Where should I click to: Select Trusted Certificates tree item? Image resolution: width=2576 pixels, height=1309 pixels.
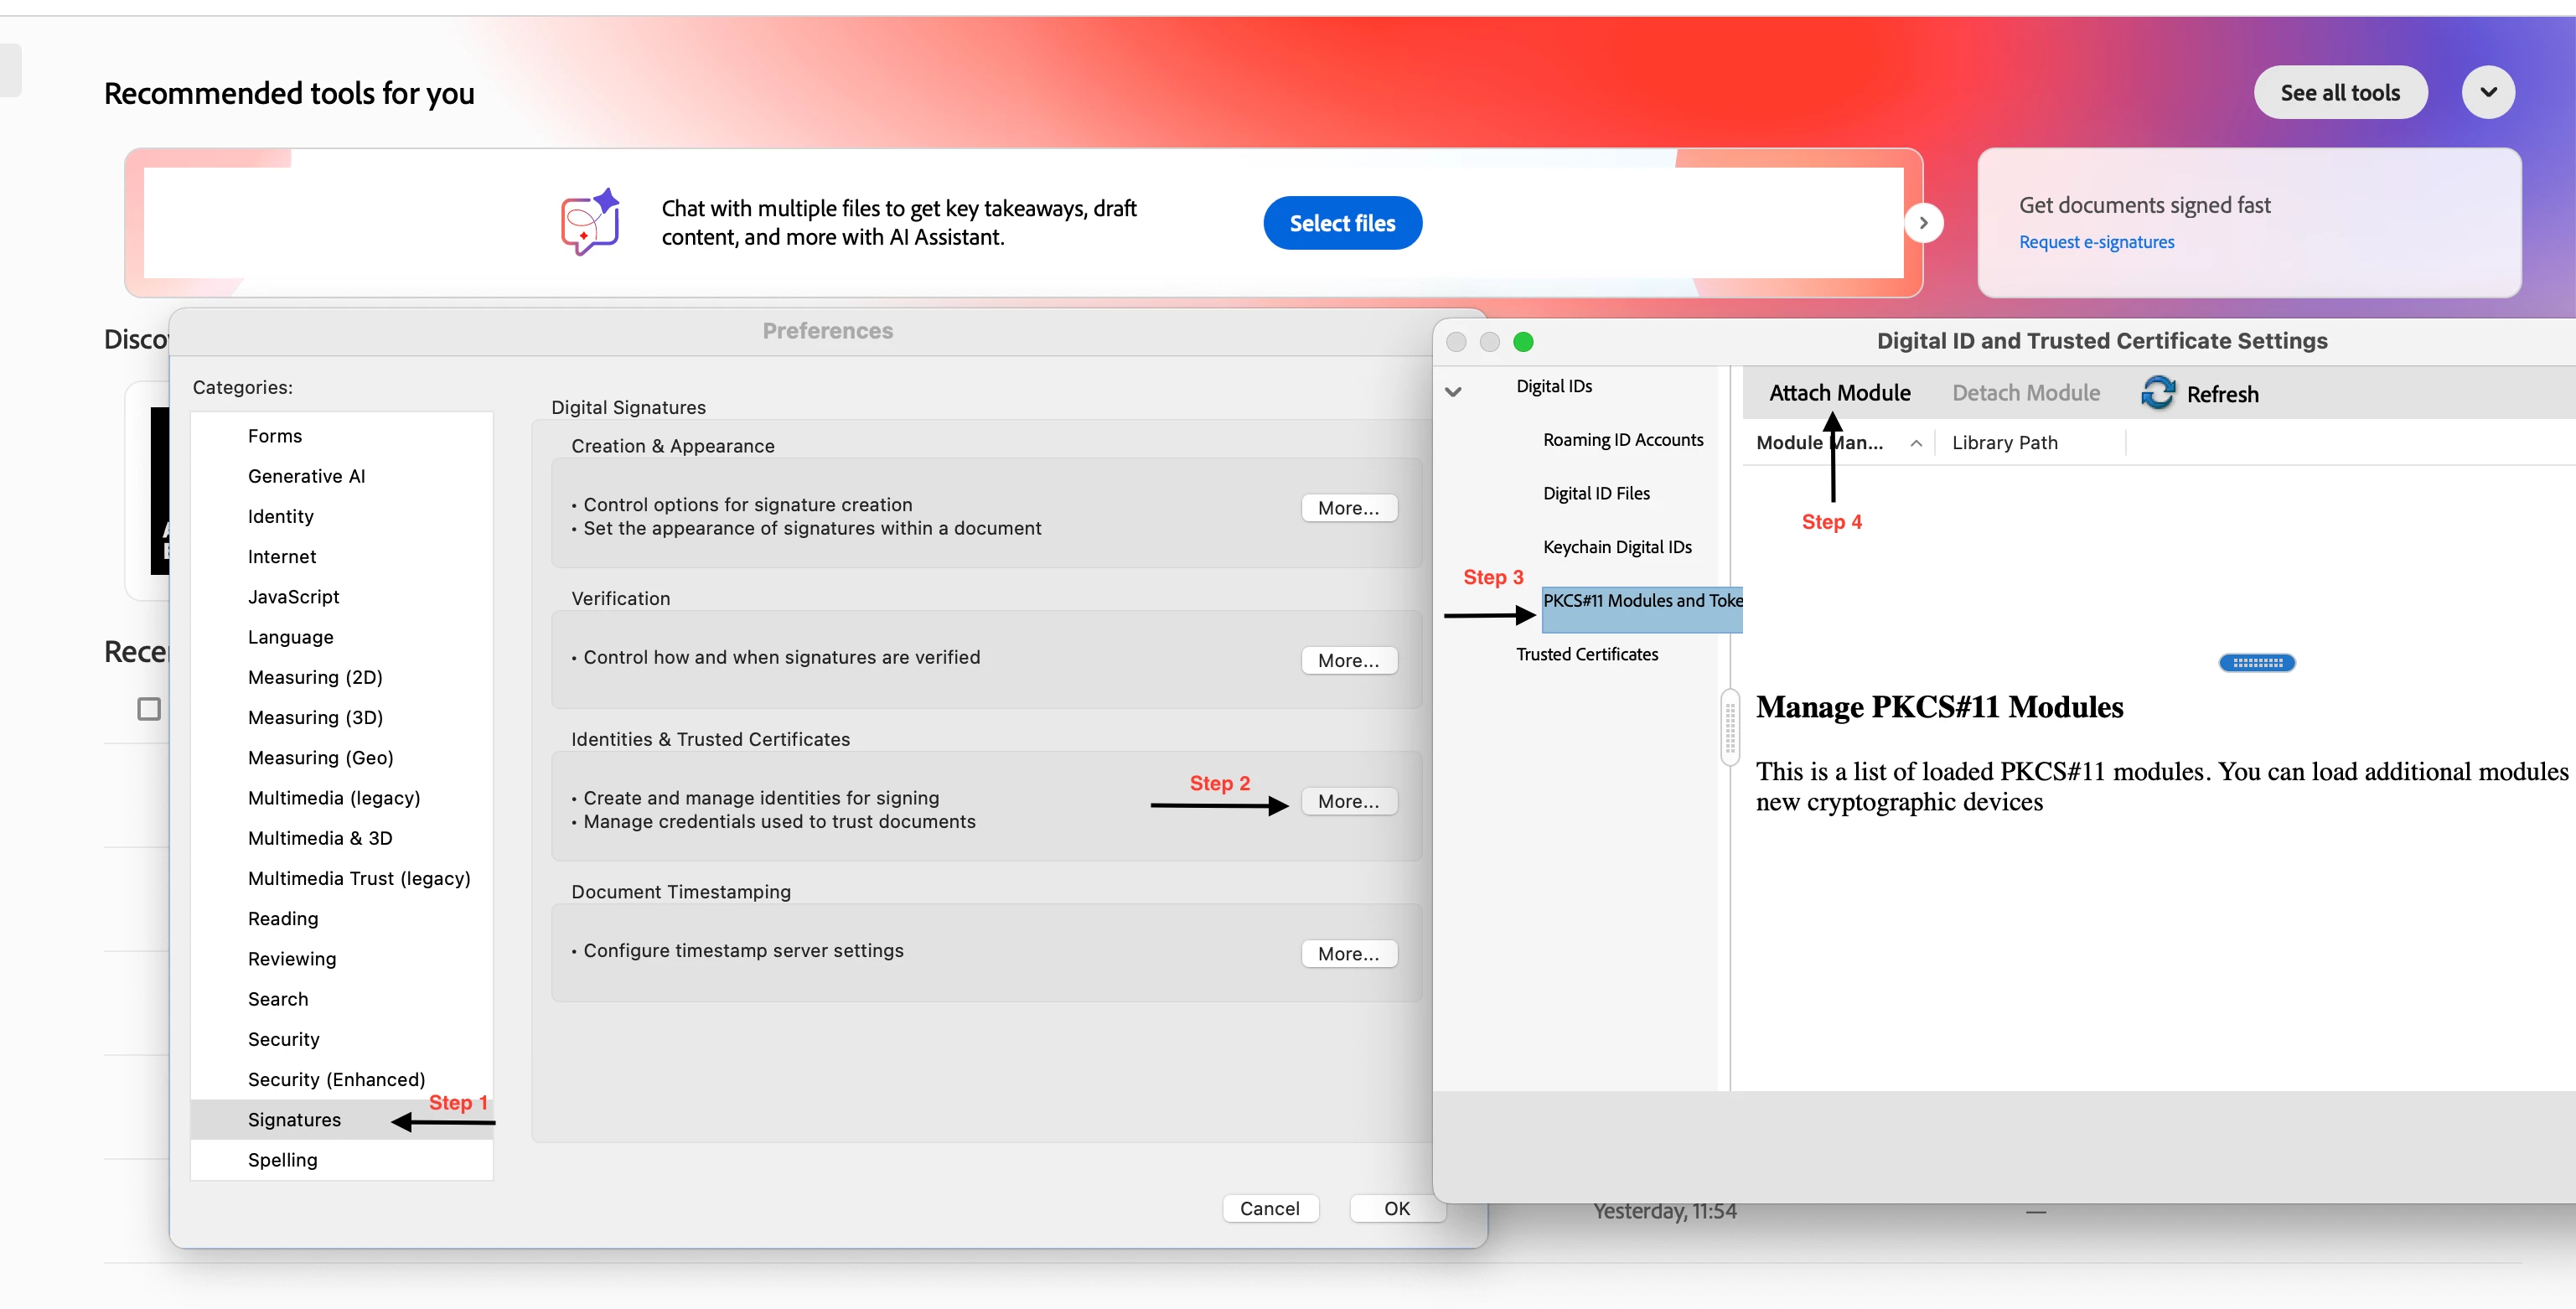tap(1586, 654)
